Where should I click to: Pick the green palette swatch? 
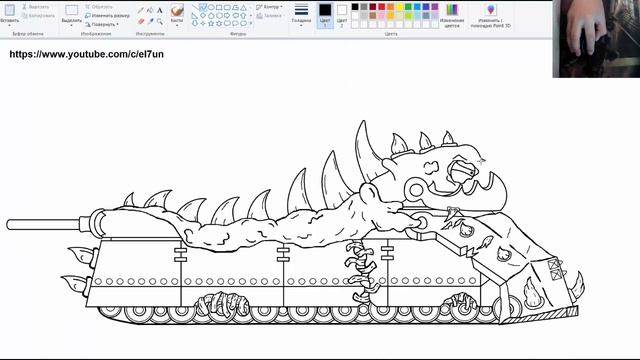click(408, 7)
